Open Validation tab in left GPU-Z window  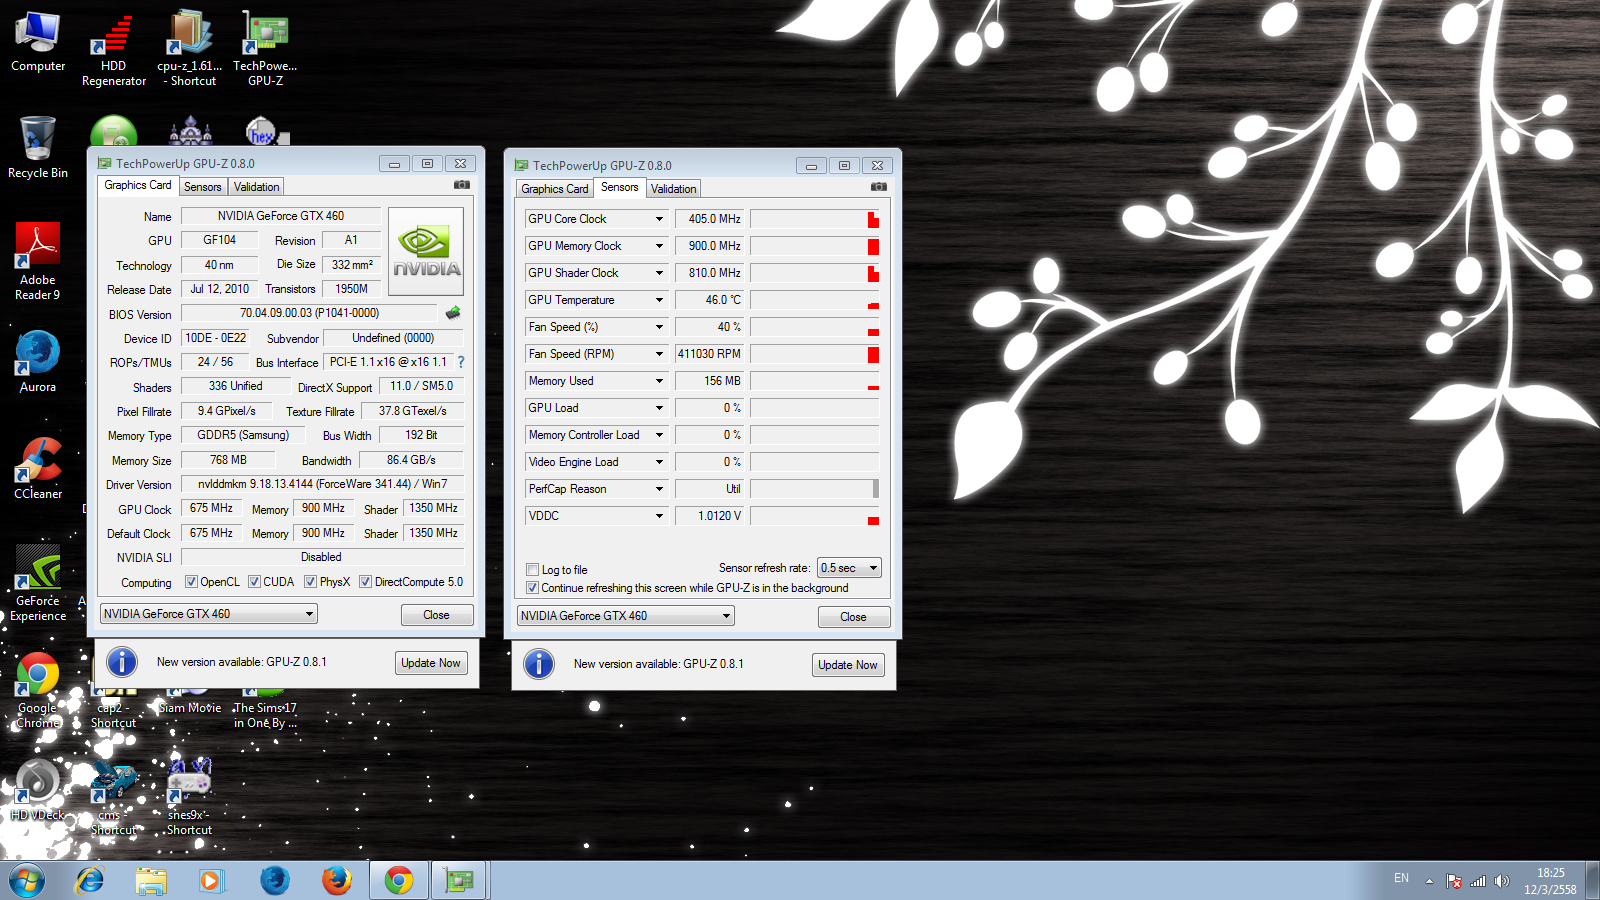257,187
